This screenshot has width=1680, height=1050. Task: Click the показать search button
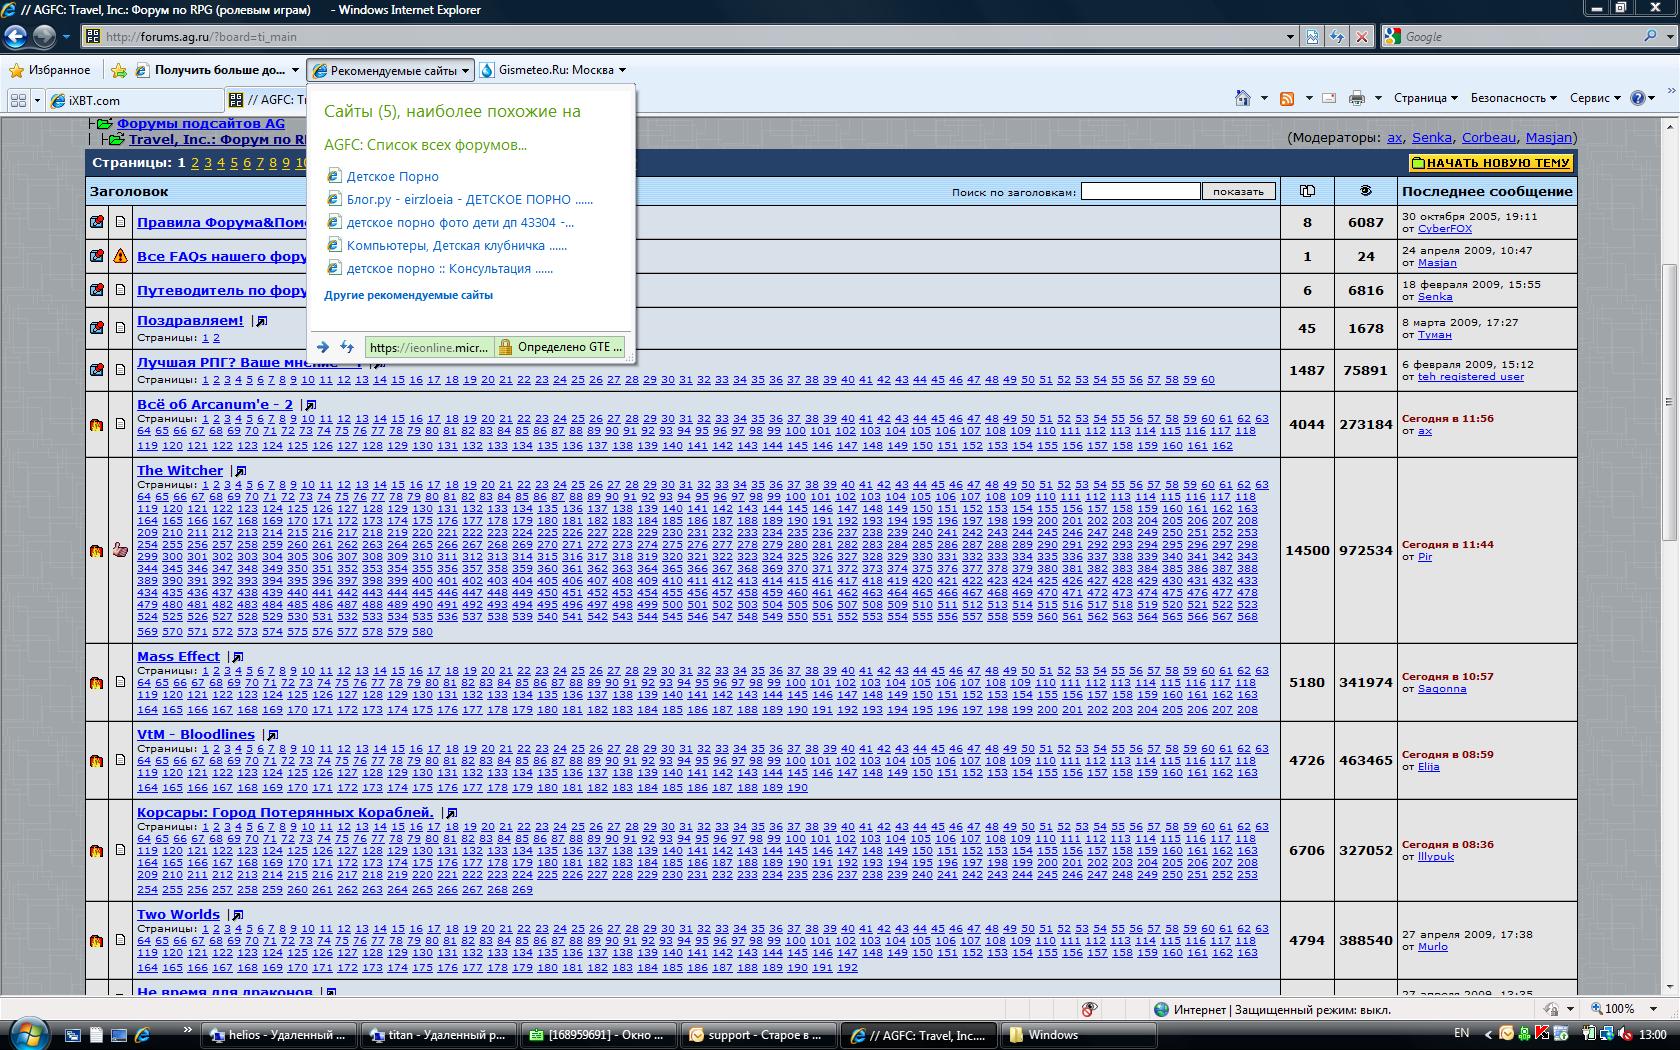(x=1238, y=191)
